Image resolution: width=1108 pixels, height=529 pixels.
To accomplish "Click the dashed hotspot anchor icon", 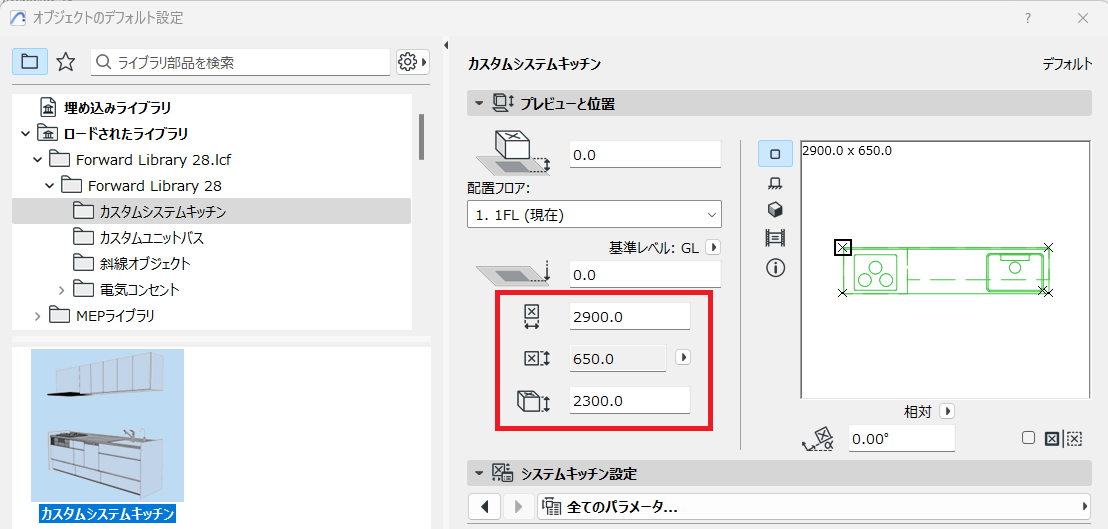I will 1073,439.
